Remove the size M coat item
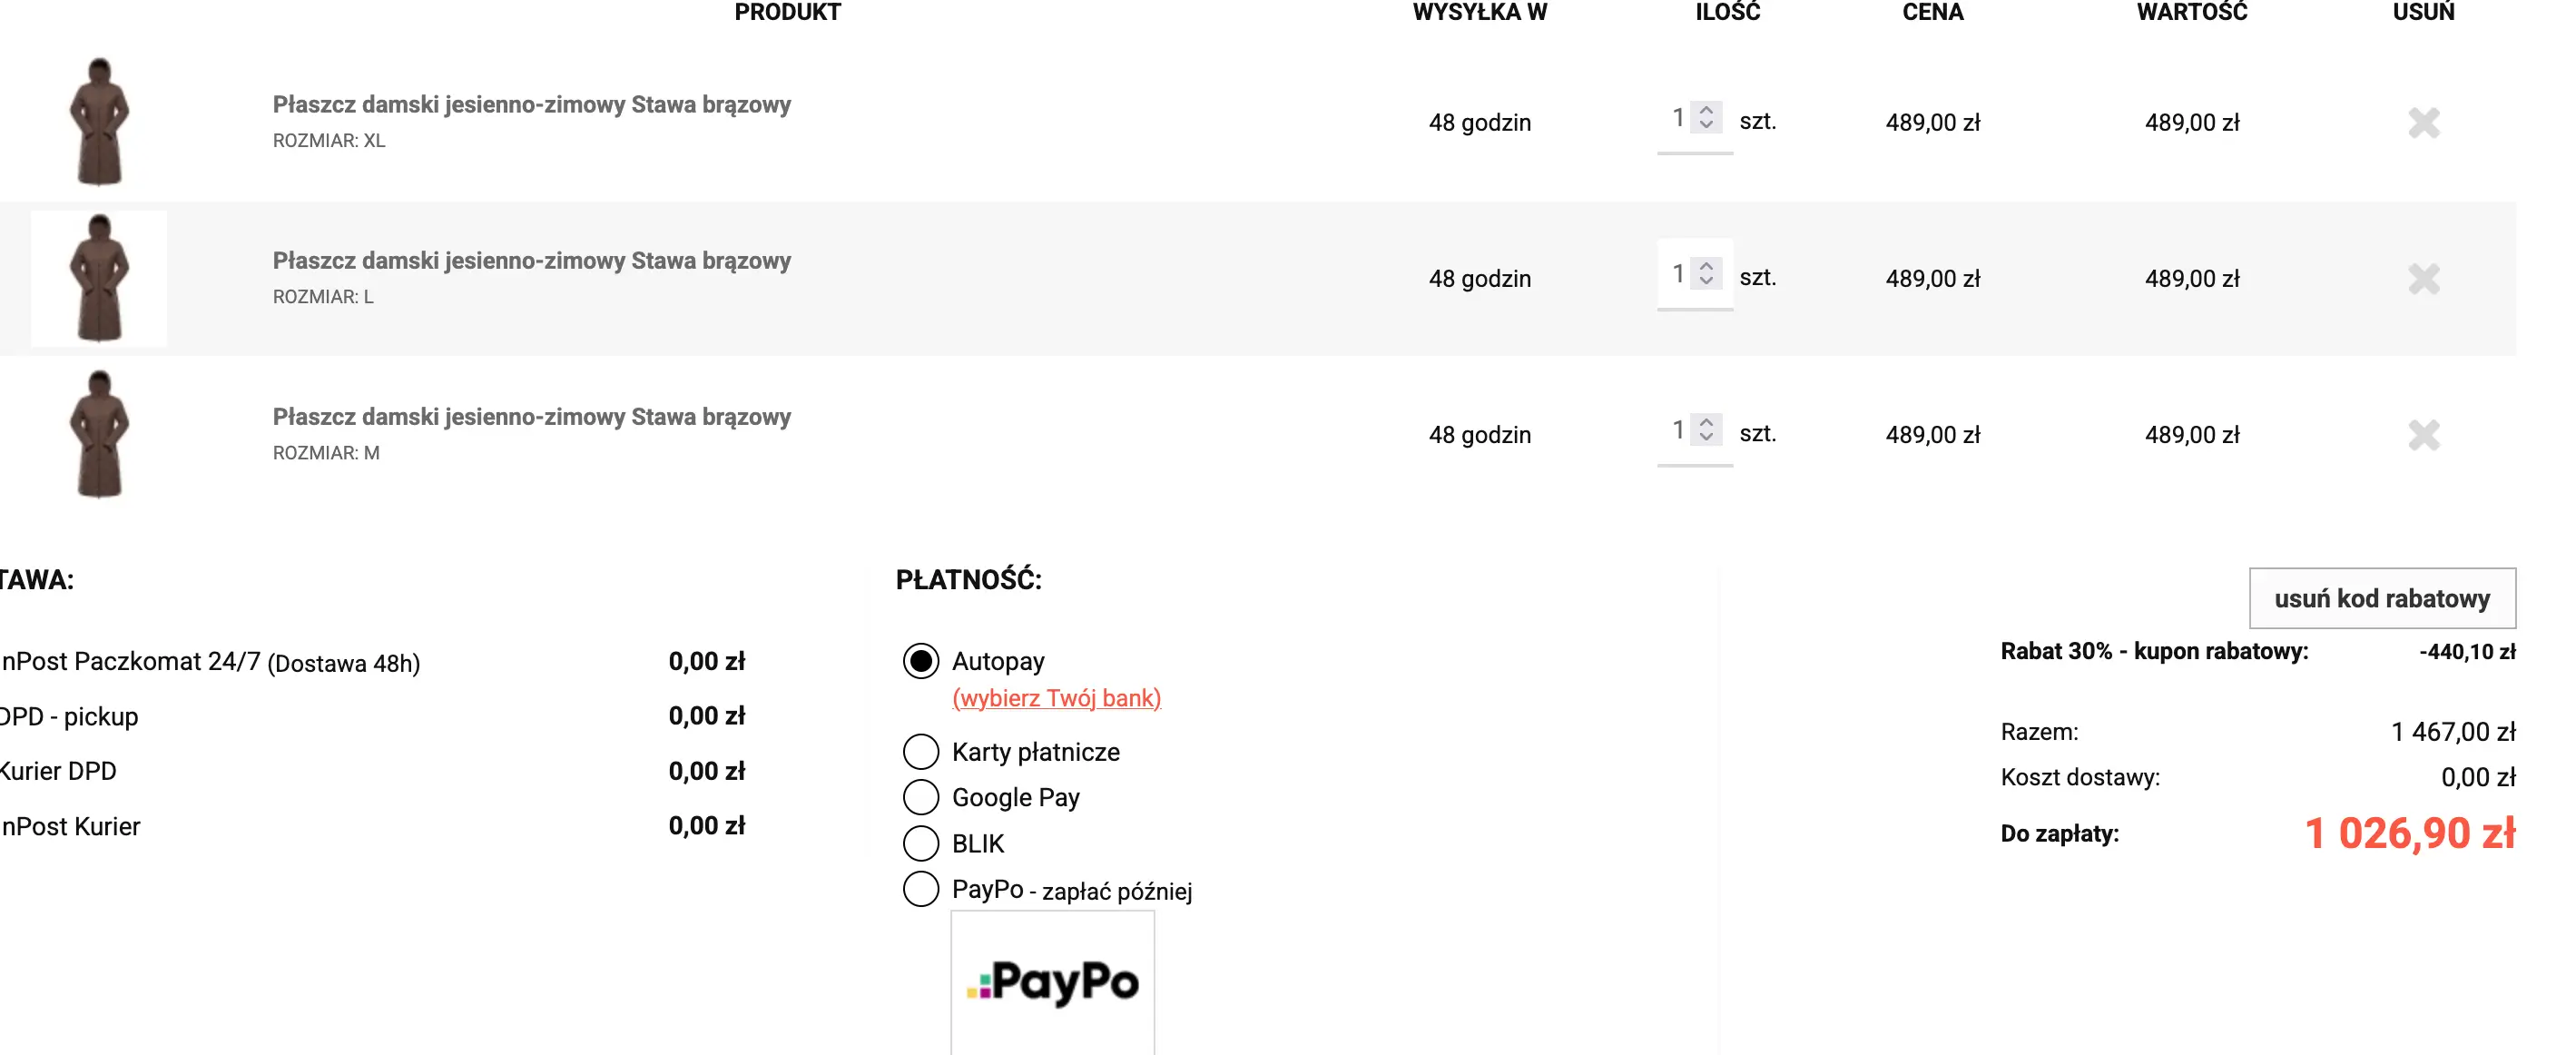The width and height of the screenshot is (2576, 1055). click(x=2423, y=435)
